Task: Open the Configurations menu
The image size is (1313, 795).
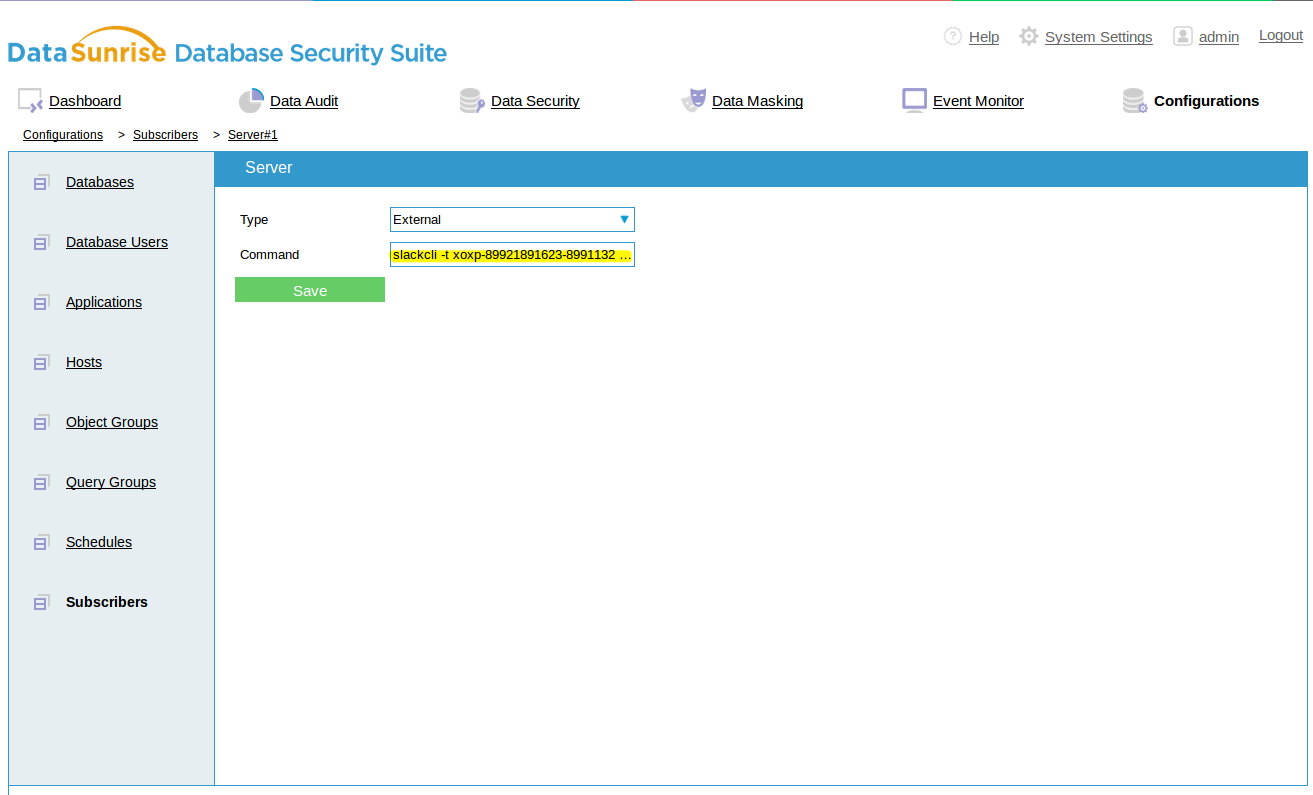Action: click(1206, 101)
